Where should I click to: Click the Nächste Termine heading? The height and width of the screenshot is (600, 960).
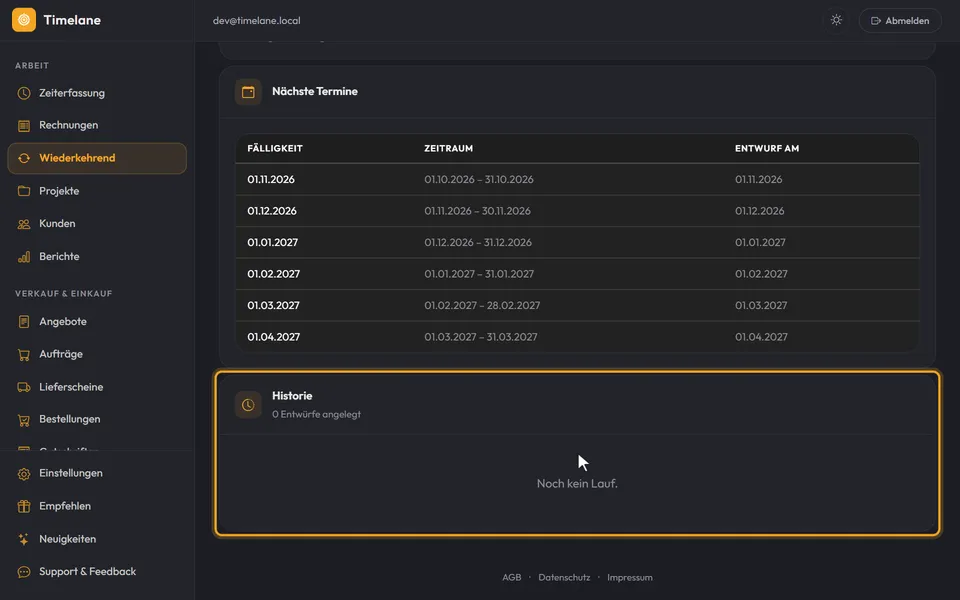pos(315,91)
